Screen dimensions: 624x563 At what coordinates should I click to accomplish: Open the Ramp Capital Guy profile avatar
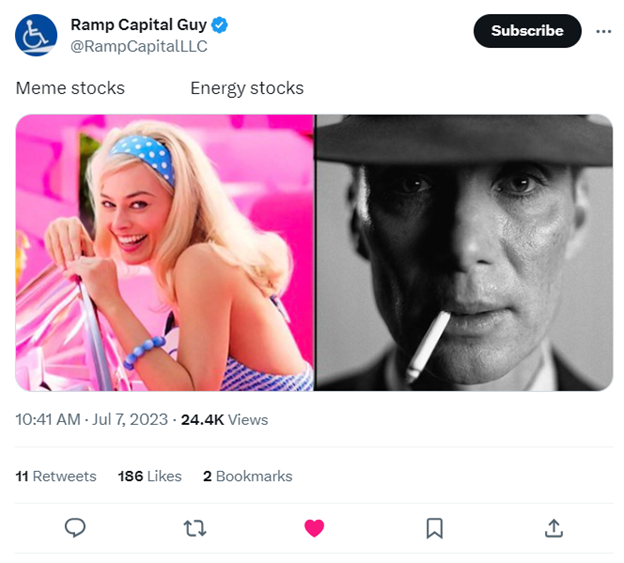tap(36, 35)
